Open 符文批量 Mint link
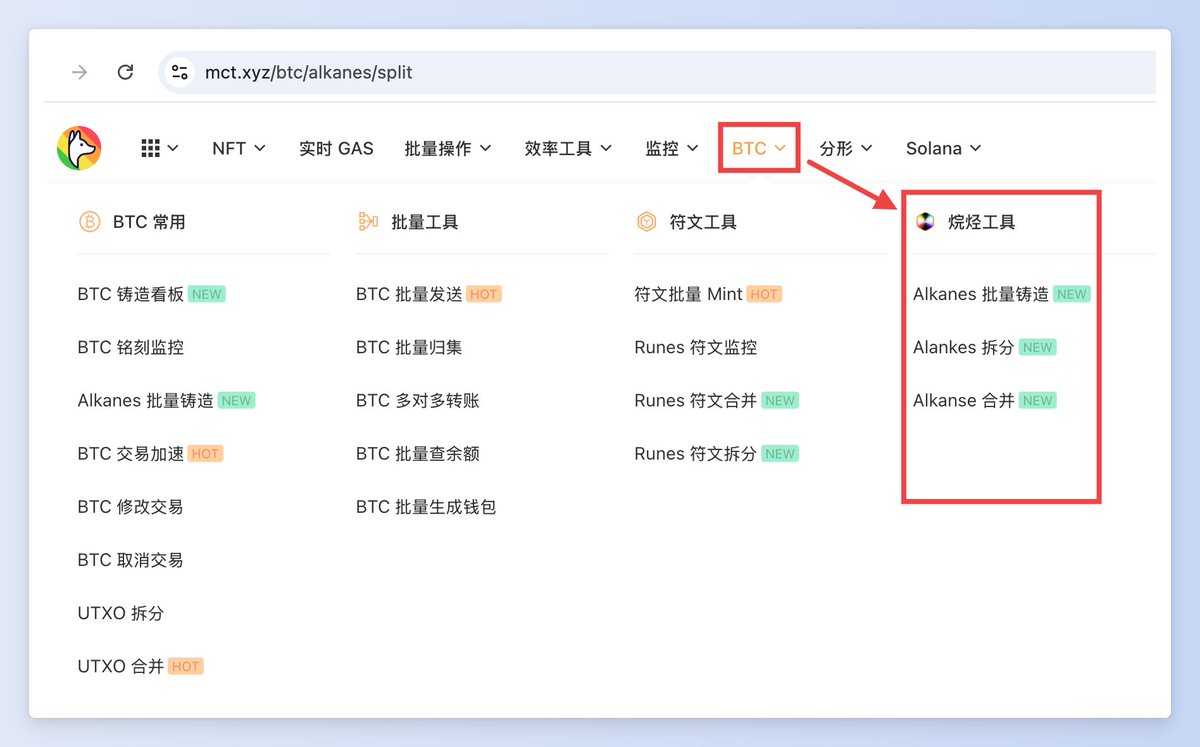This screenshot has height=747, width=1200. click(689, 294)
